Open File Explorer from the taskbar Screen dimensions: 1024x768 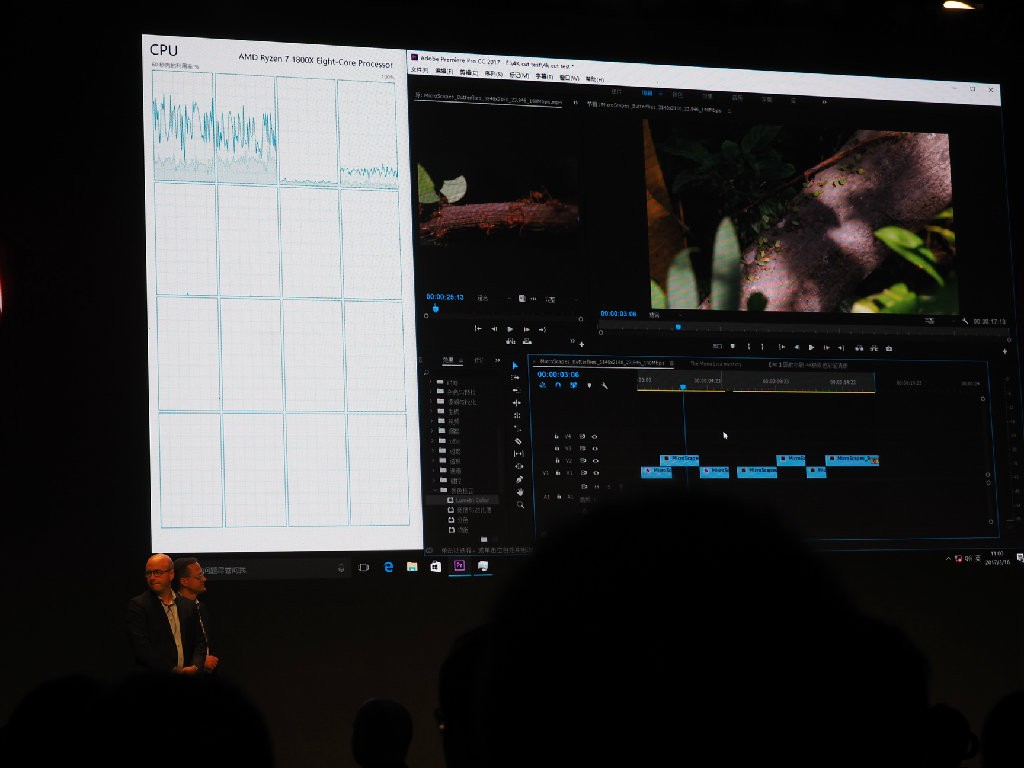pyautogui.click(x=412, y=567)
